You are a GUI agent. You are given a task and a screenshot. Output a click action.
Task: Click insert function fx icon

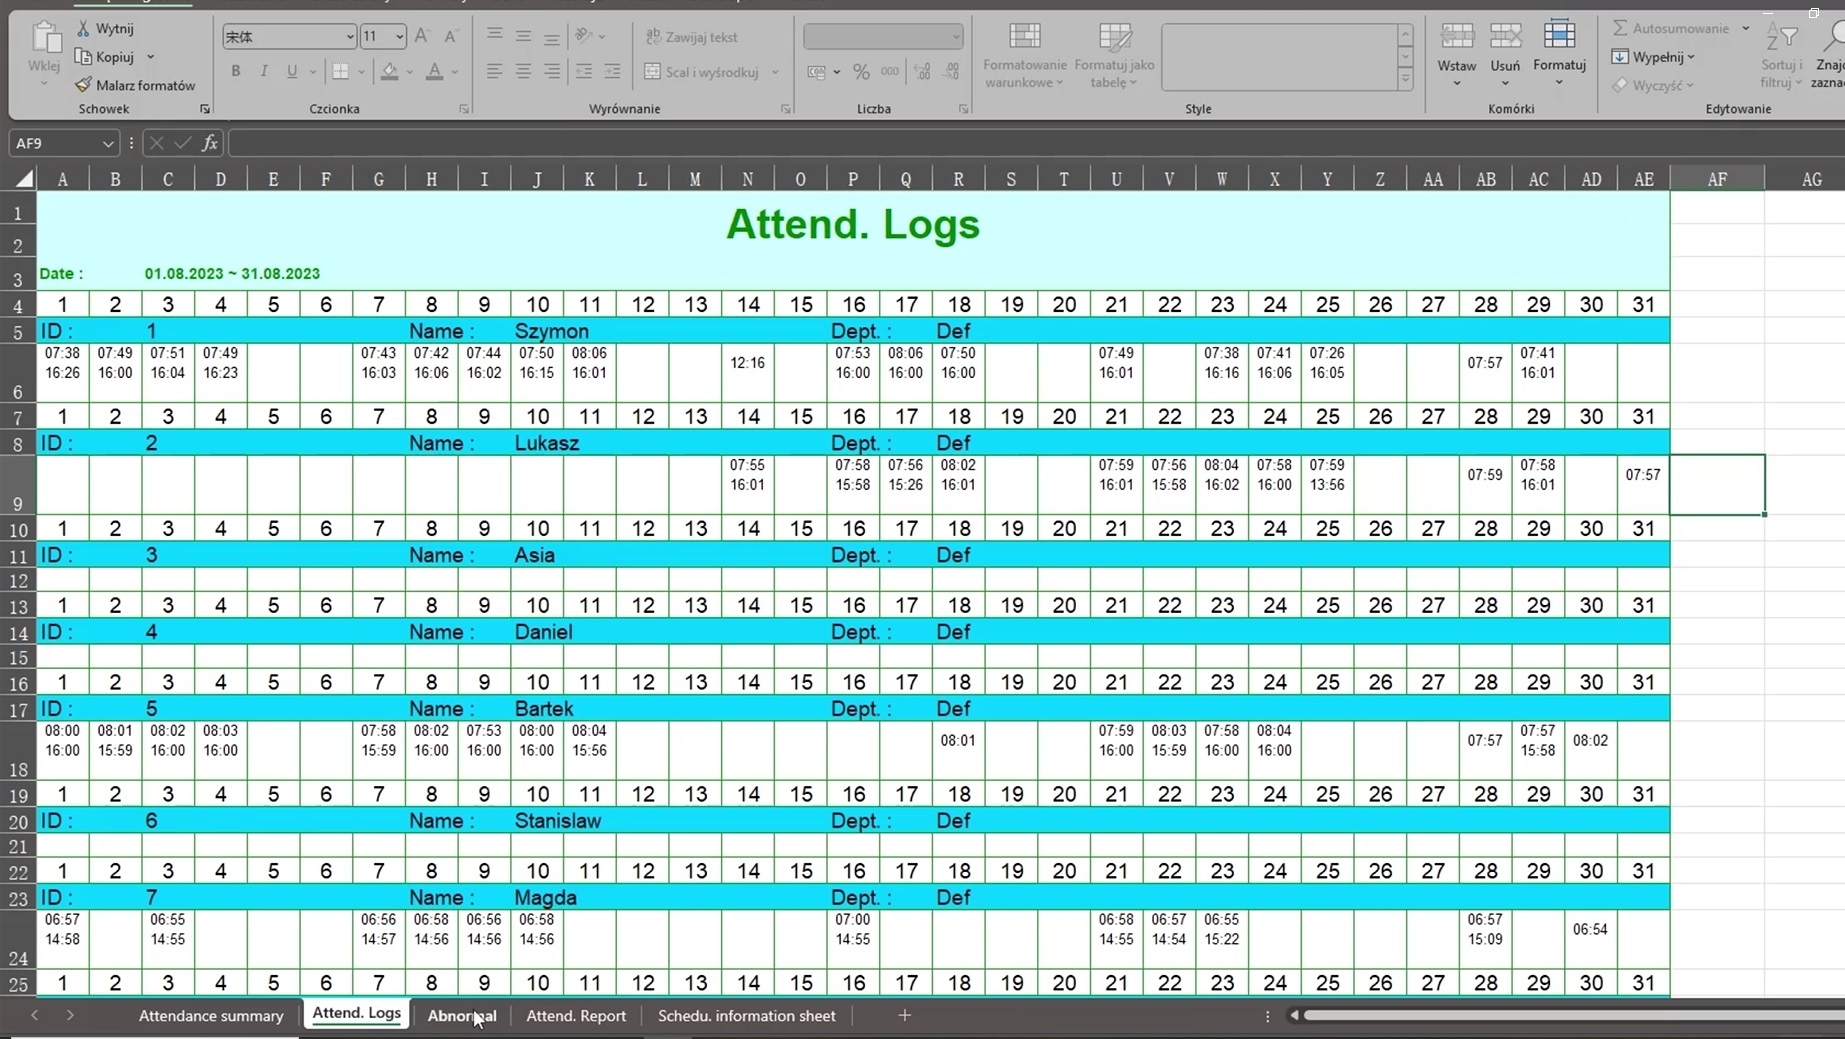[x=210, y=143]
